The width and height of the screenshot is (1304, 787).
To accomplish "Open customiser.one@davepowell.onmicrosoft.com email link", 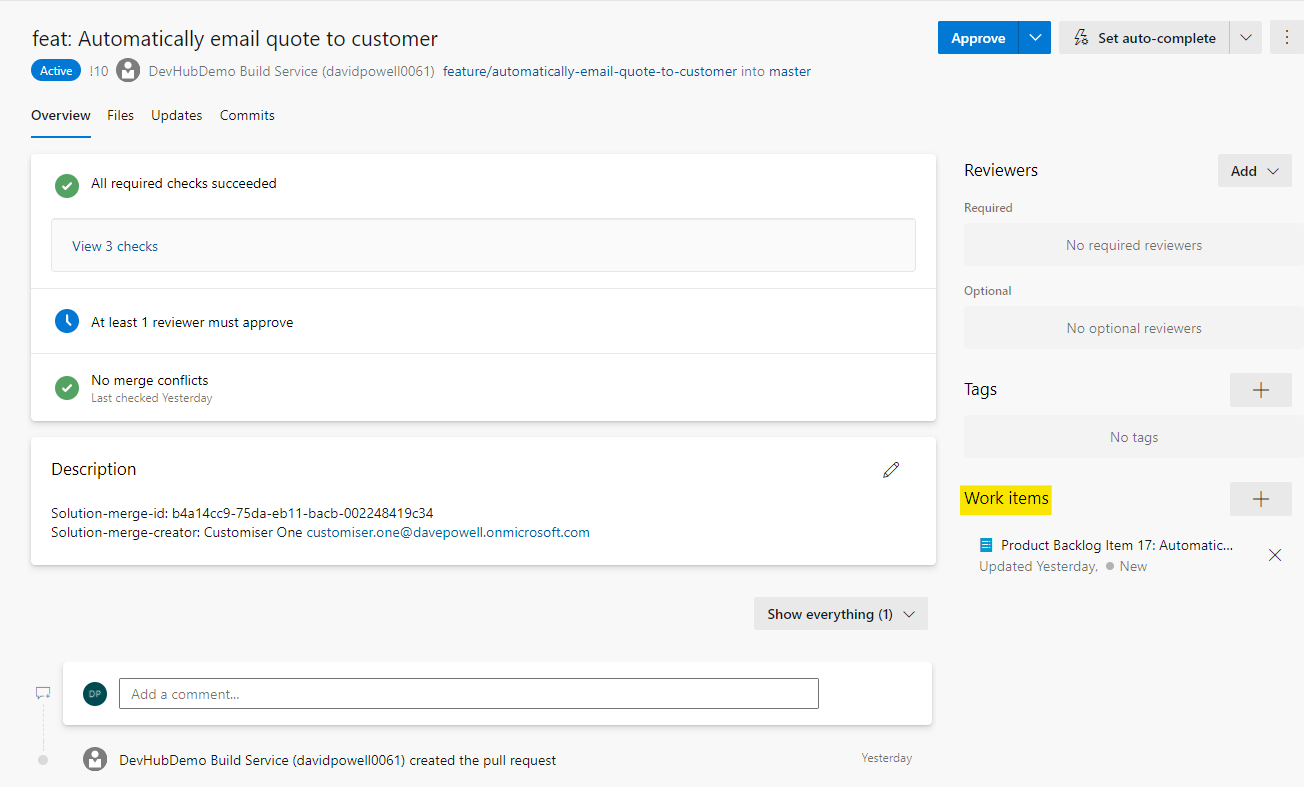I will click(x=448, y=532).
